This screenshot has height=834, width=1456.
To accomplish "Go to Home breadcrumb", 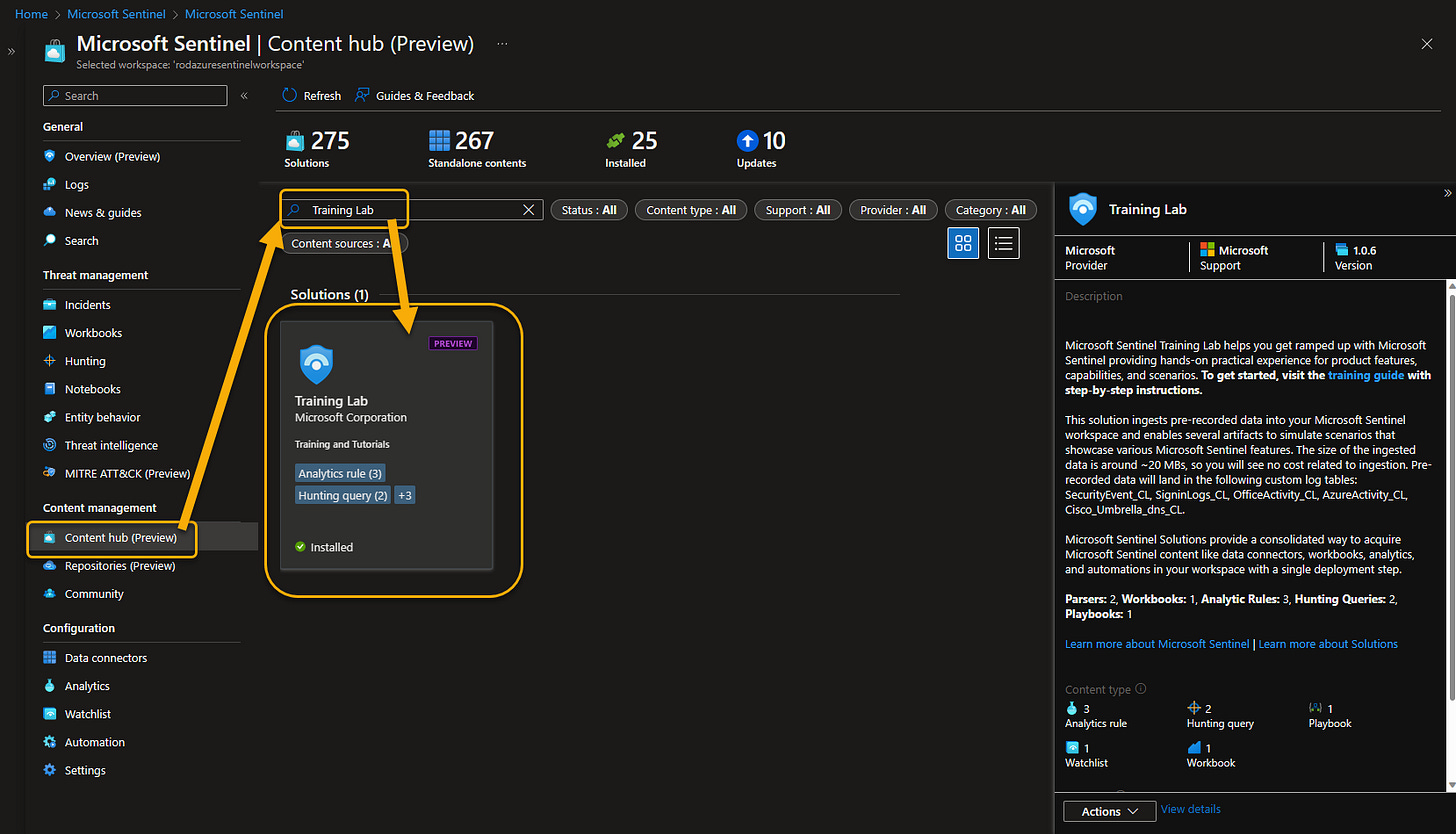I will 32,14.
